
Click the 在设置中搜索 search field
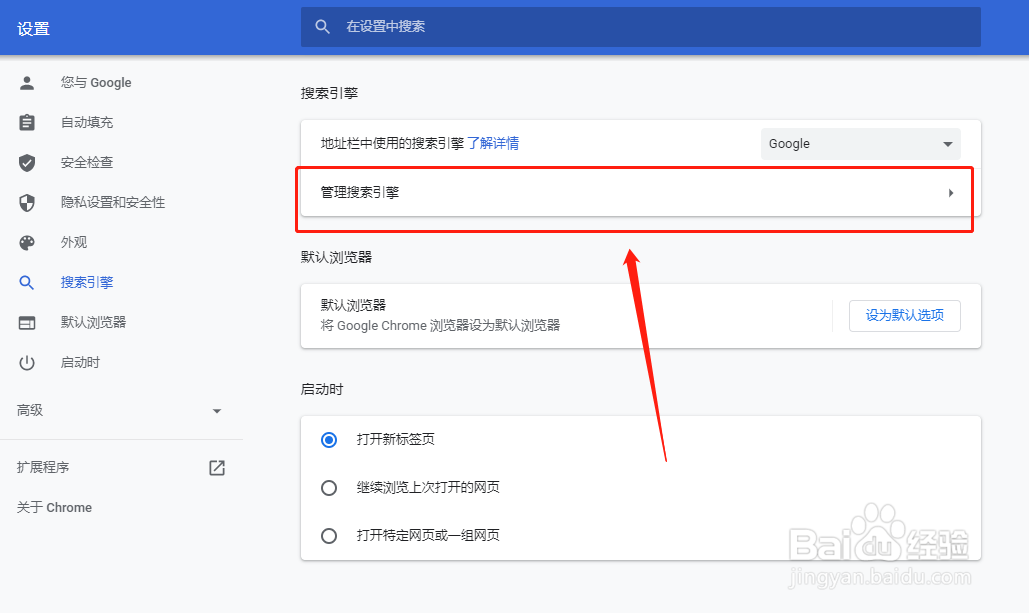click(640, 27)
